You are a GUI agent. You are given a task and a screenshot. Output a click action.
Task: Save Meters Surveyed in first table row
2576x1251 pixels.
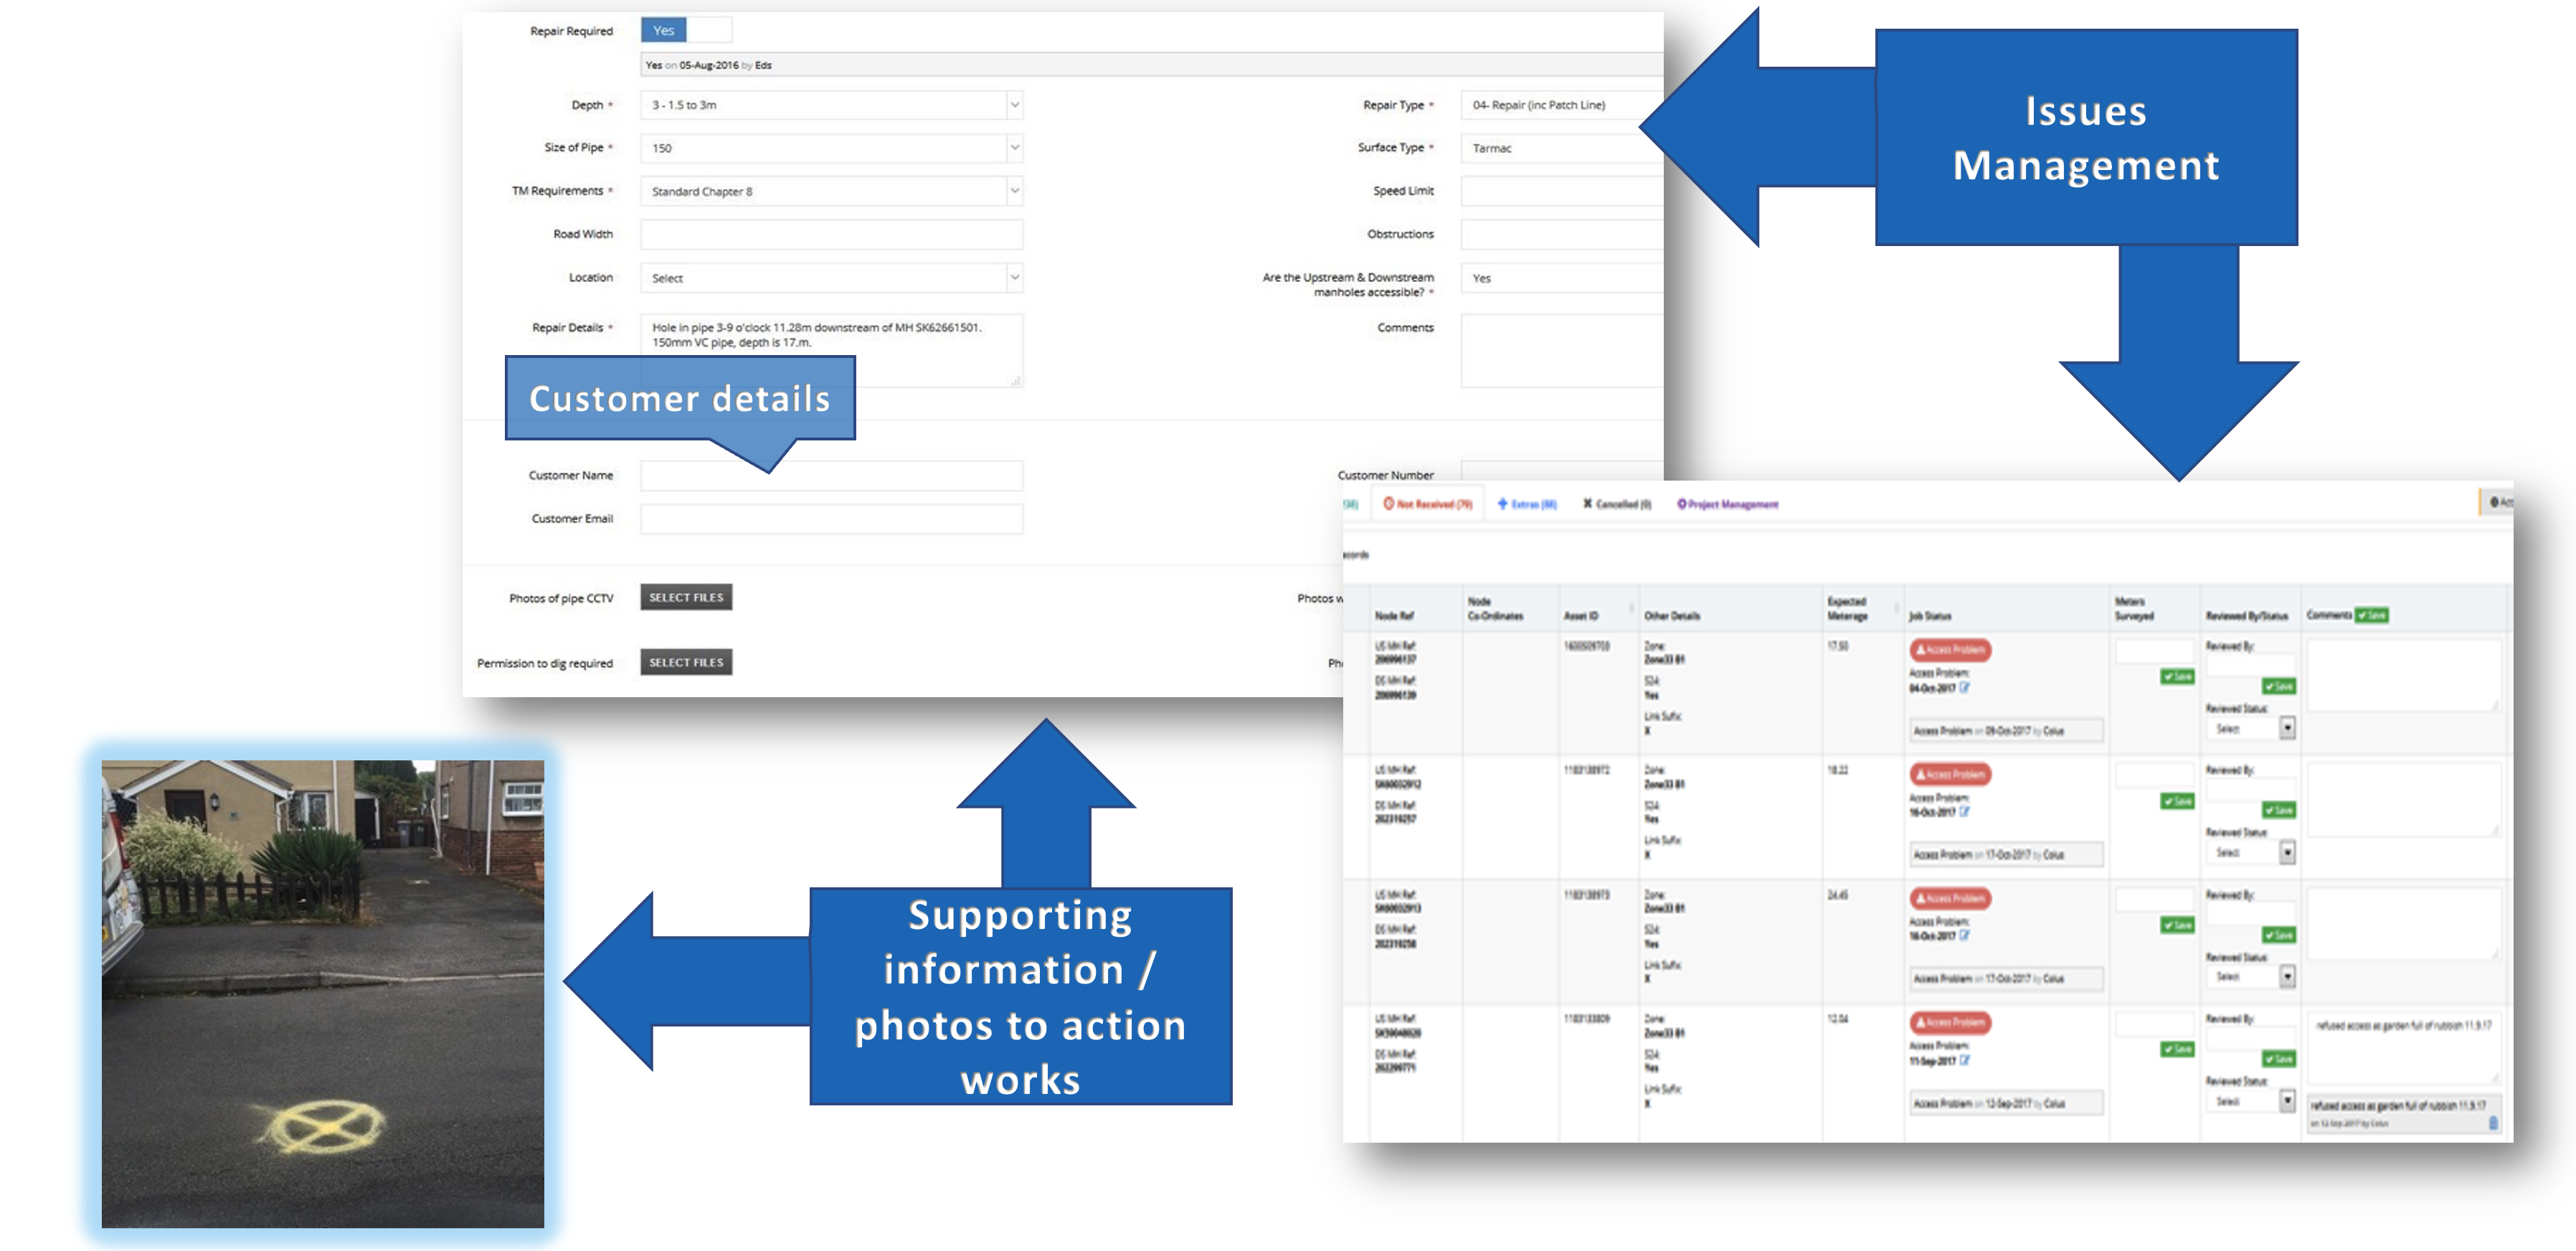pos(2177,677)
